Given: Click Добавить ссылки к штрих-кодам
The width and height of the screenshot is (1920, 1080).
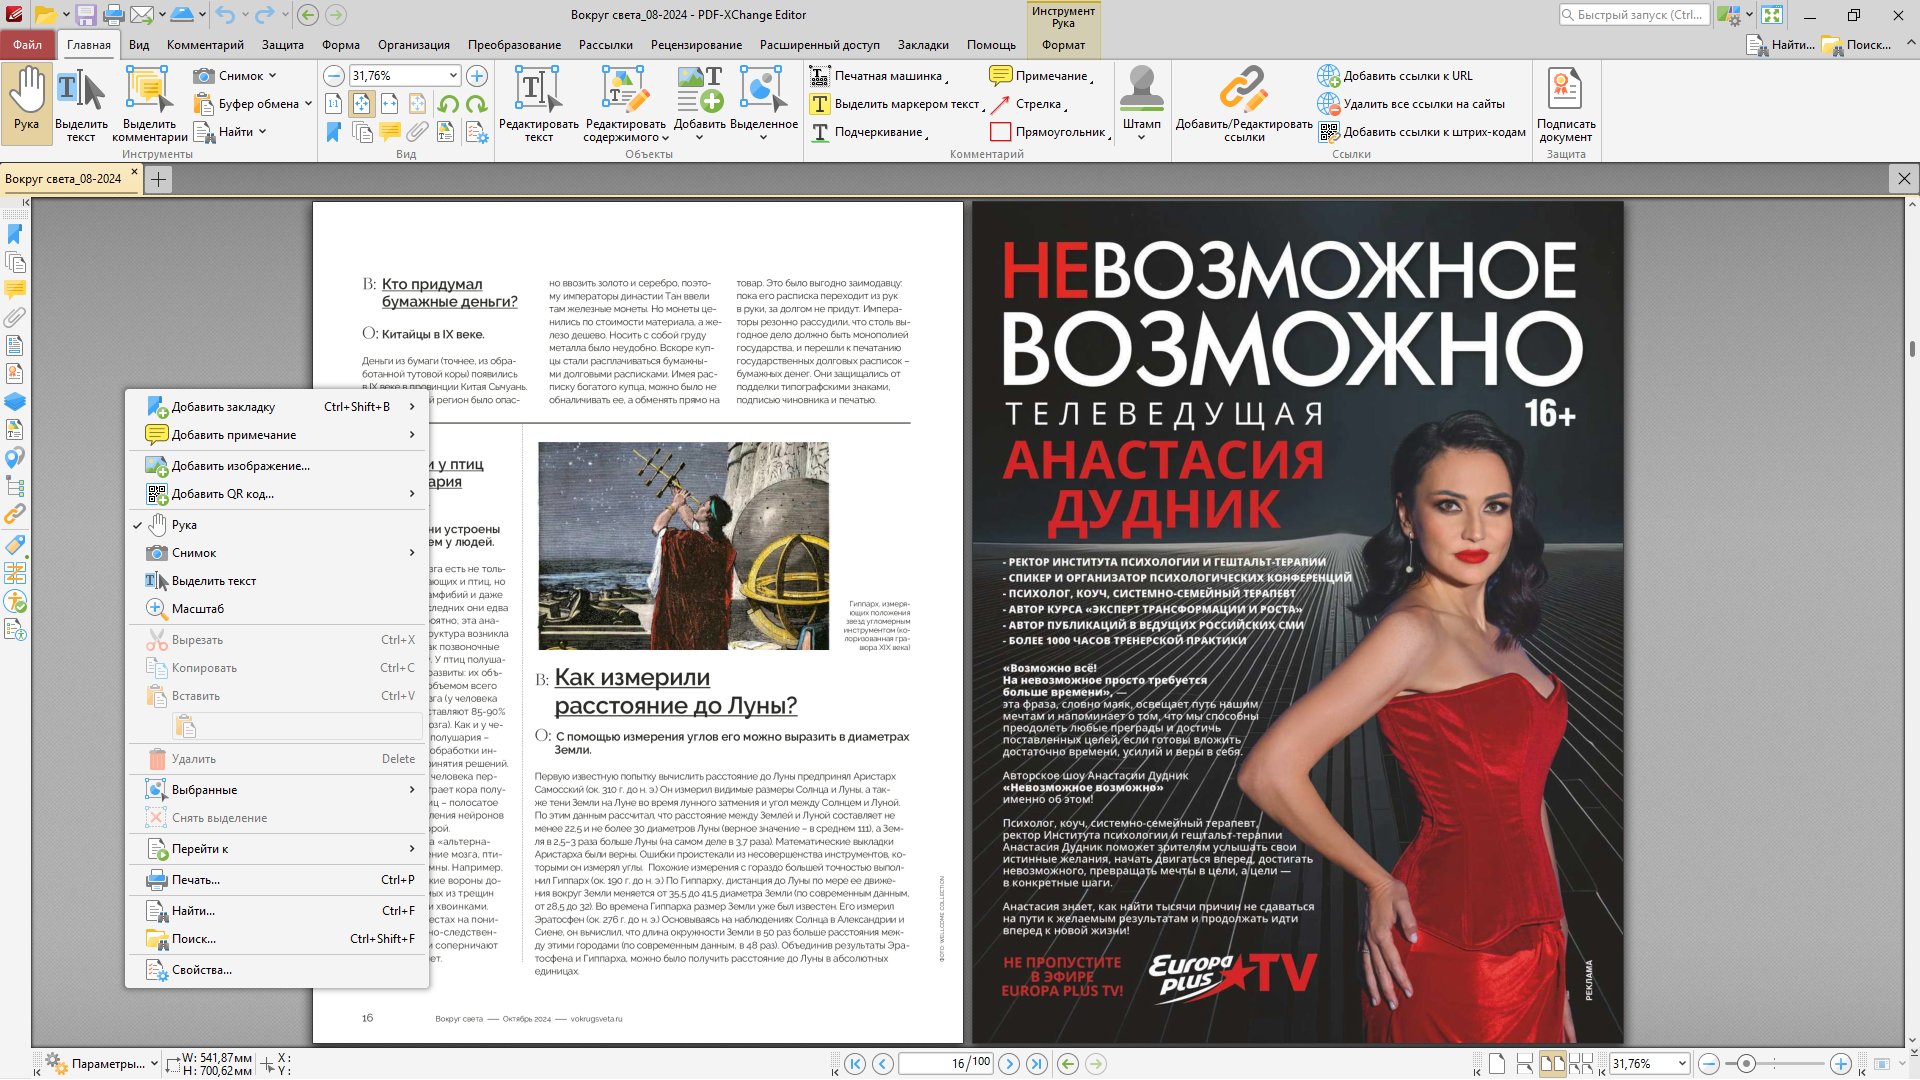Looking at the screenshot, I should pos(1421,132).
